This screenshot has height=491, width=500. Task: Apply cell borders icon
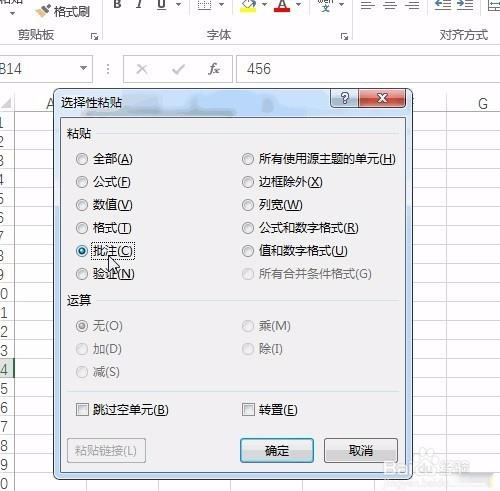[x=204, y=5]
